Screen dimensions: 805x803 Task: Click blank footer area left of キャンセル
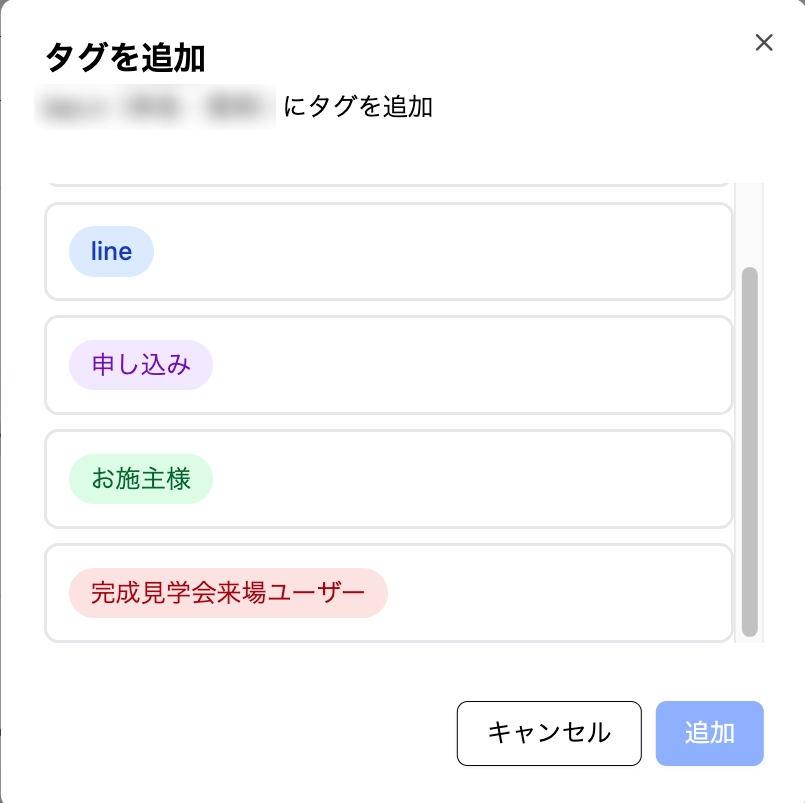(250, 733)
